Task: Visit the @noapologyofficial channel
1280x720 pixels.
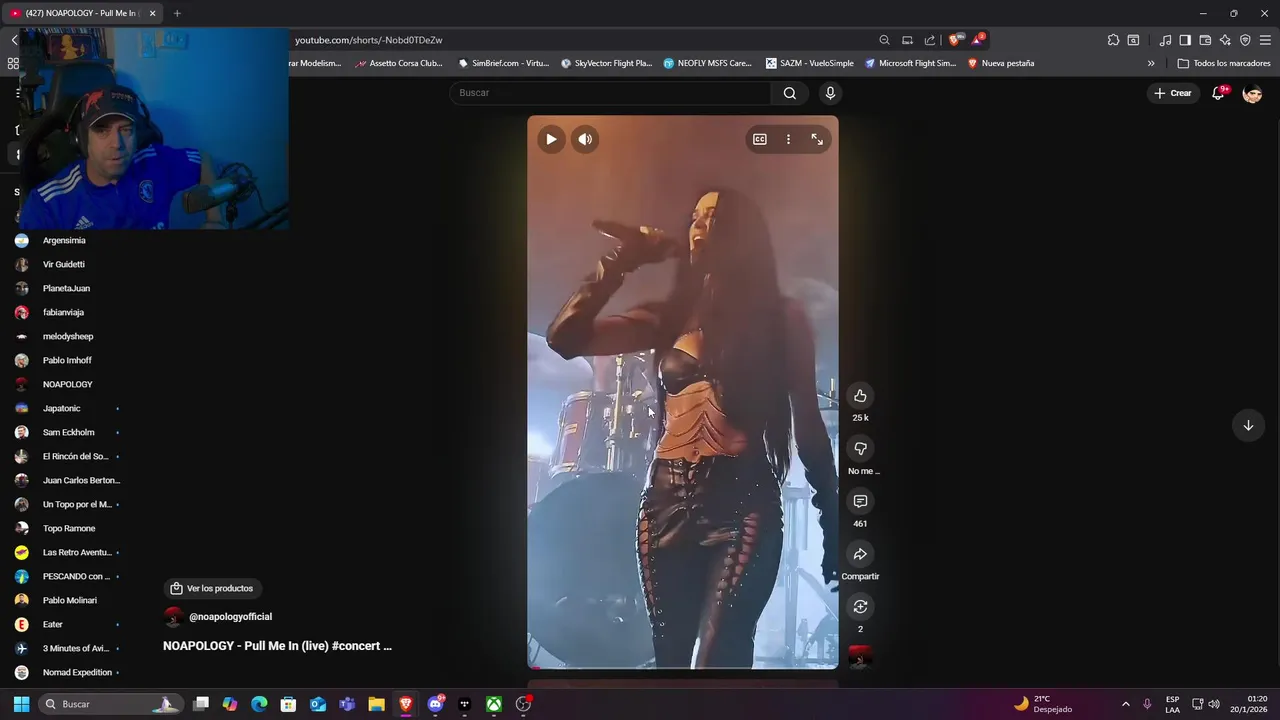Action: click(x=230, y=617)
